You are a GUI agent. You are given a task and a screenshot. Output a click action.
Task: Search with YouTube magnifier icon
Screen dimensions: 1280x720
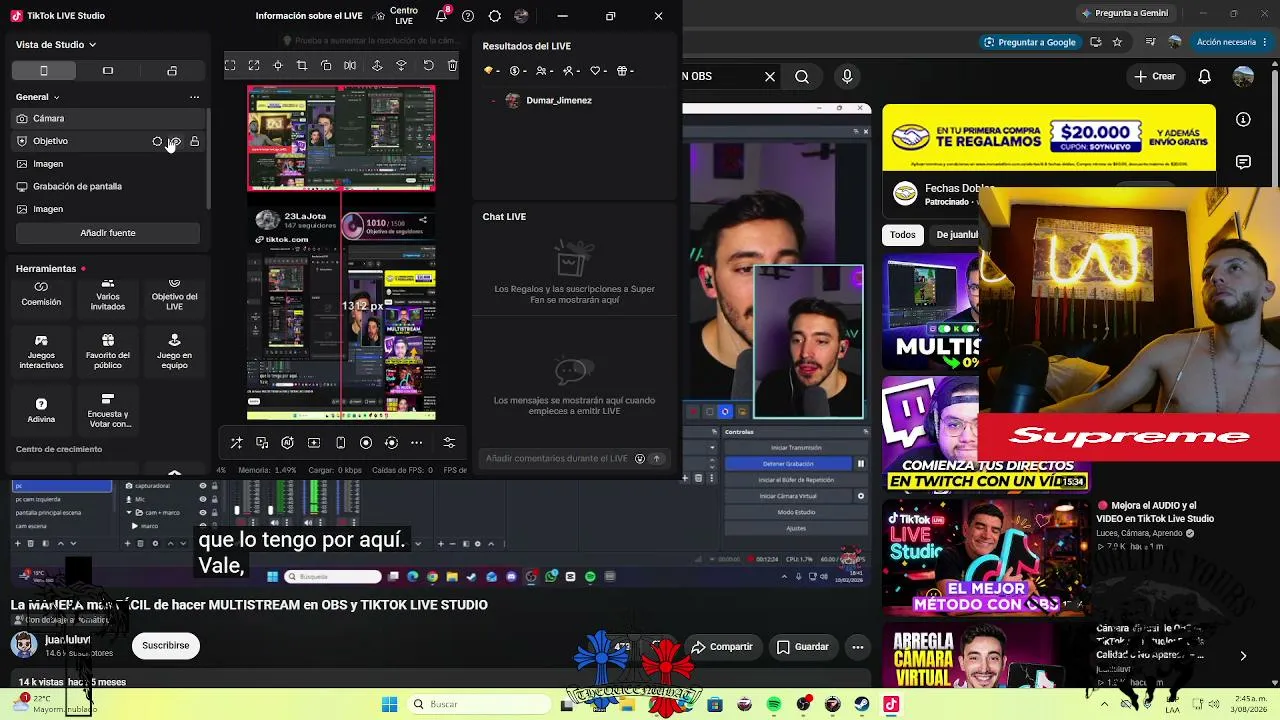pyautogui.click(x=802, y=77)
